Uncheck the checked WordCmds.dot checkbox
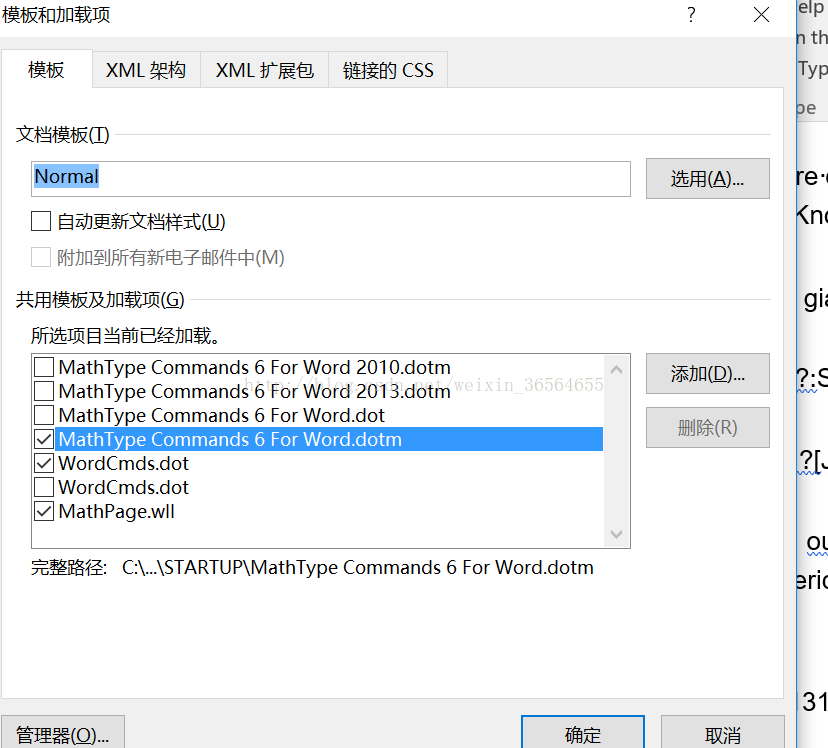Image resolution: width=828 pixels, height=748 pixels. 44,463
